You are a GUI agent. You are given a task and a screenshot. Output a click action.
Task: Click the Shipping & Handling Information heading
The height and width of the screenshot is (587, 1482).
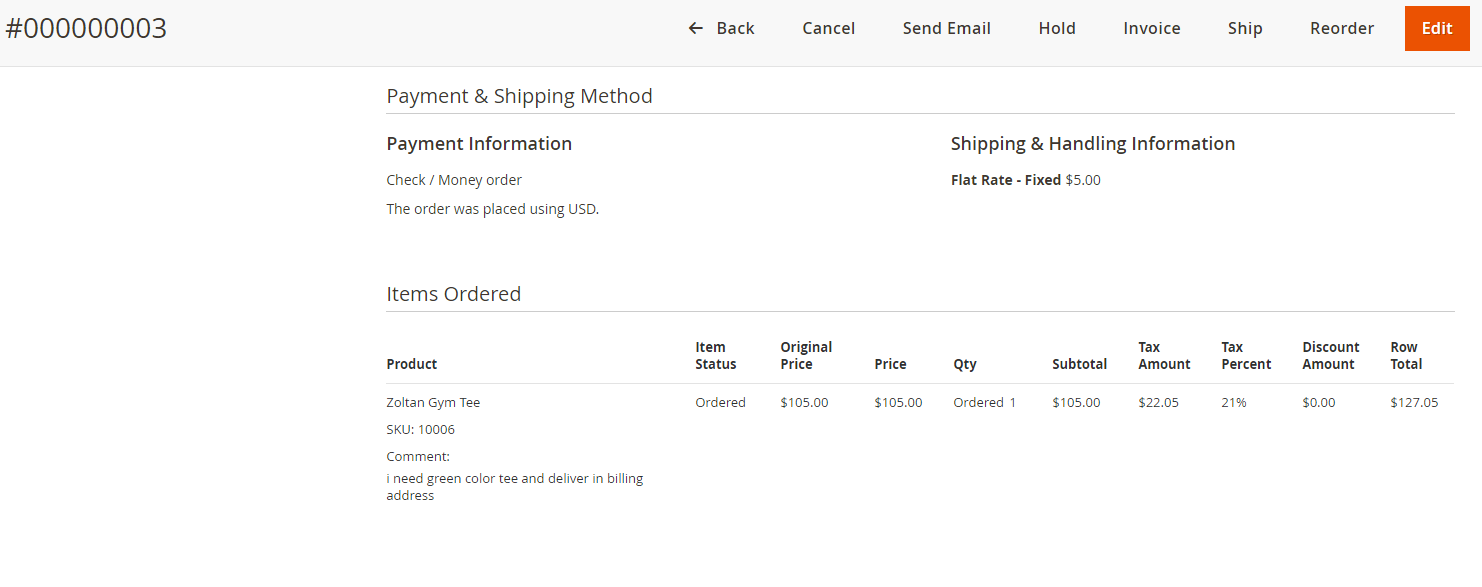click(x=1092, y=144)
